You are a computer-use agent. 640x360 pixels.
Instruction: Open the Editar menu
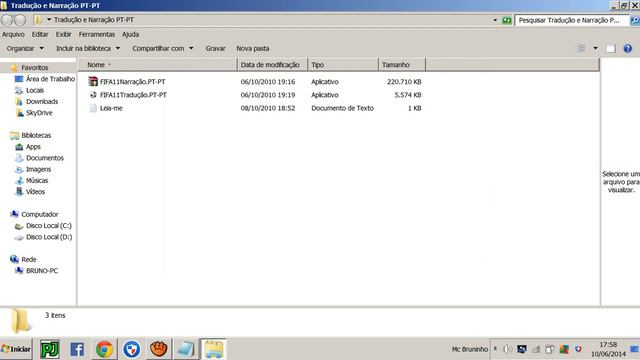pos(40,35)
